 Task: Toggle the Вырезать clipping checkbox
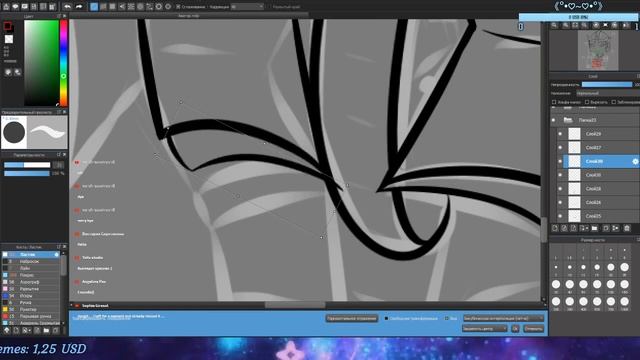pyautogui.click(x=587, y=102)
